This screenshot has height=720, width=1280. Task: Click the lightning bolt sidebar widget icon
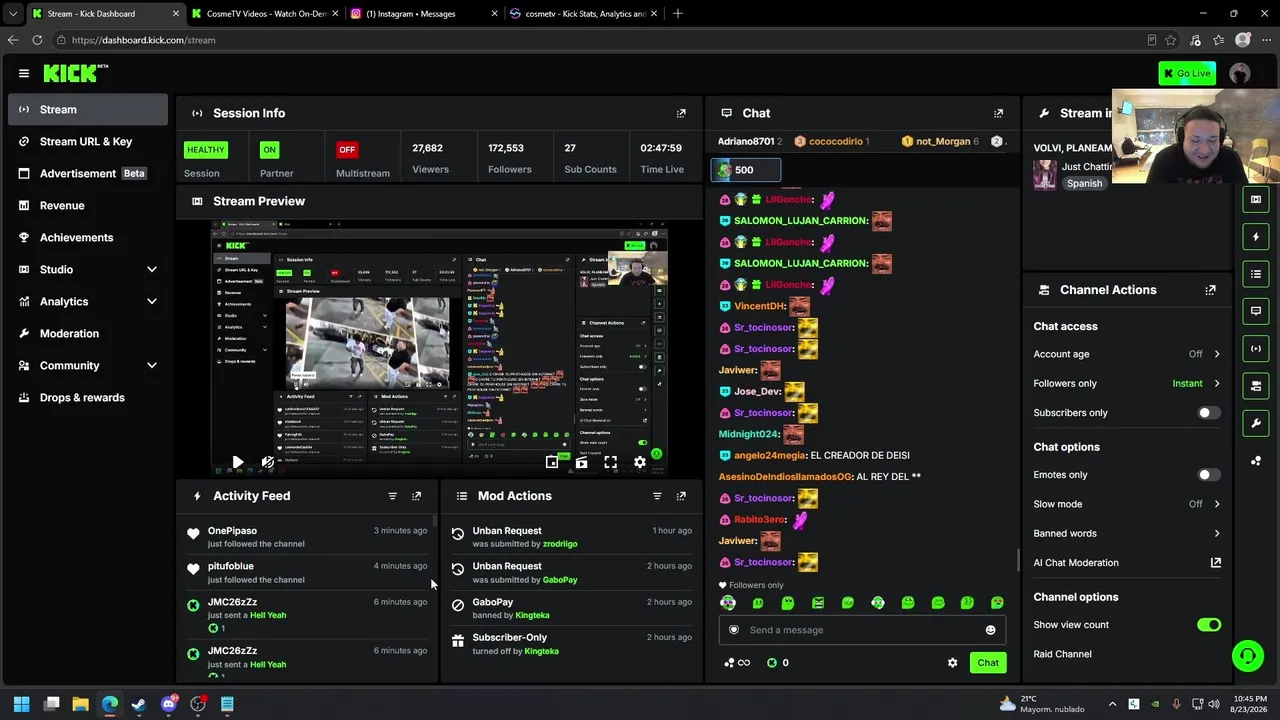coord(1256,237)
